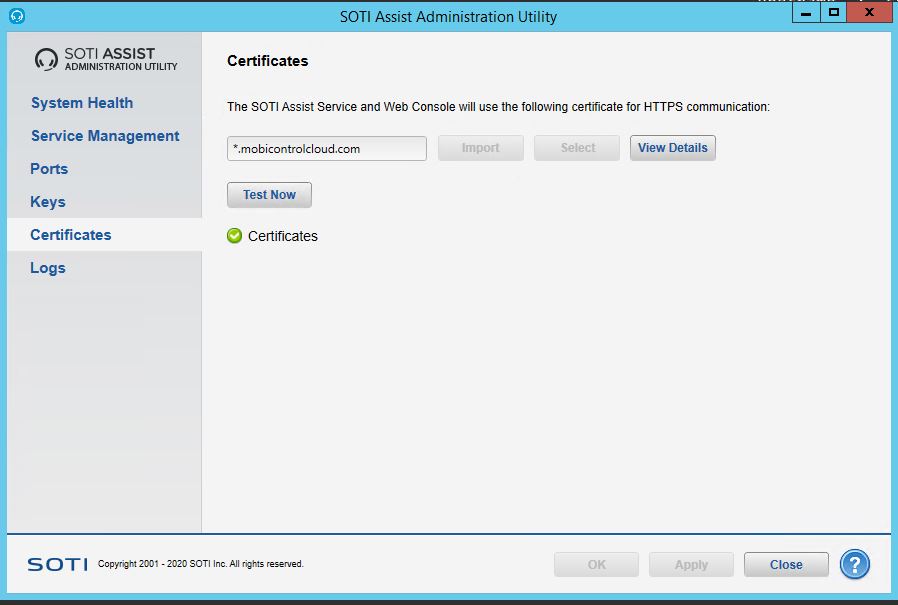This screenshot has width=898, height=605.
Task: Click the greyed-out Select button
Action: pyautogui.click(x=577, y=148)
